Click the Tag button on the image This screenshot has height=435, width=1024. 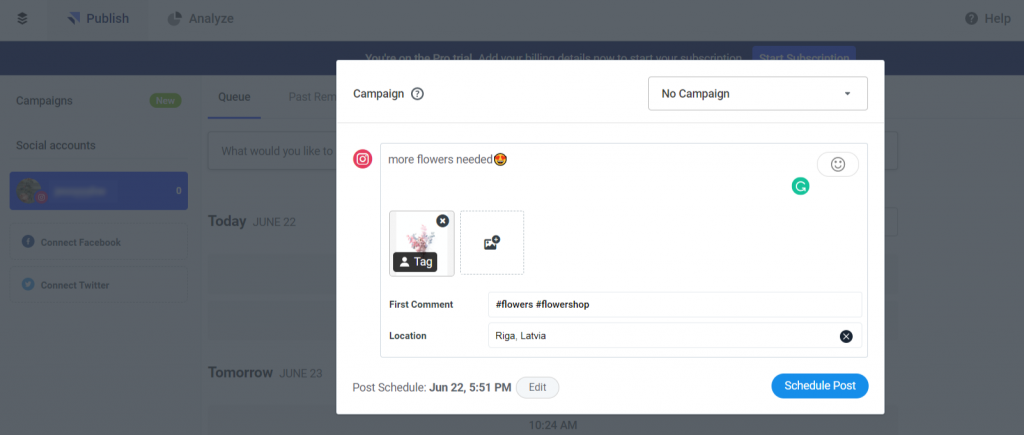415,262
